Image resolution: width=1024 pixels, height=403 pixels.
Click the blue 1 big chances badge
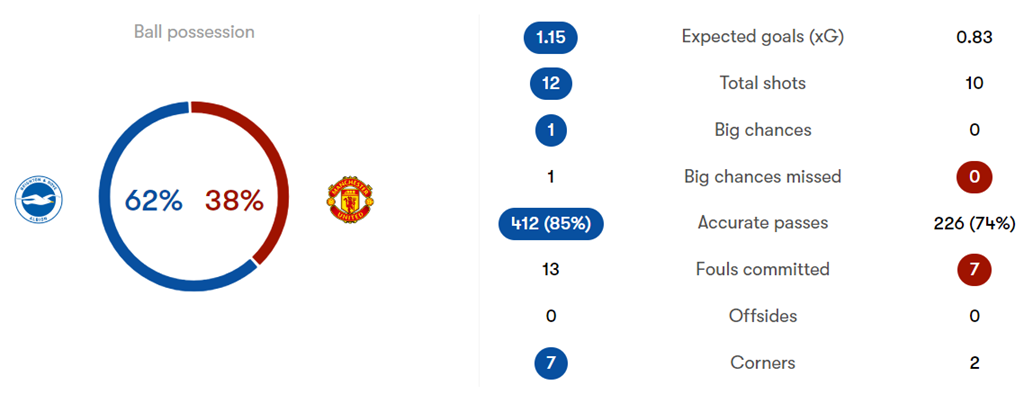point(550,130)
